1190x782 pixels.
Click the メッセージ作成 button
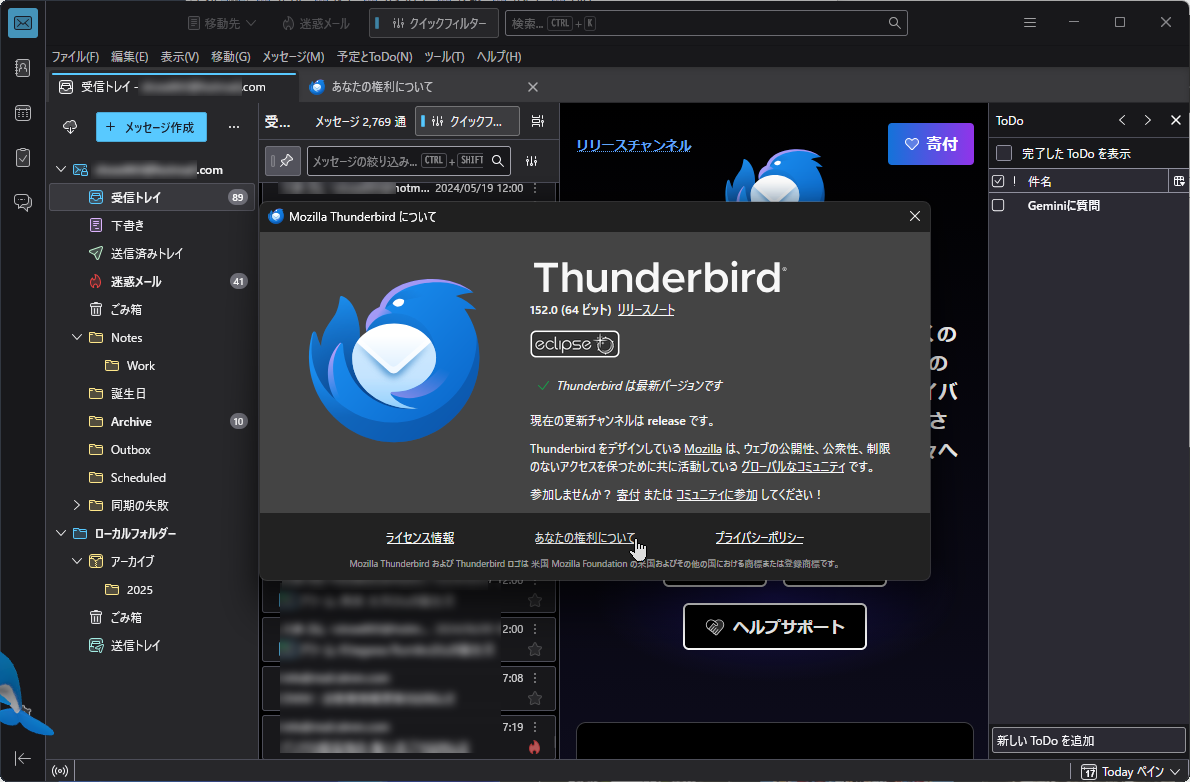tap(152, 127)
